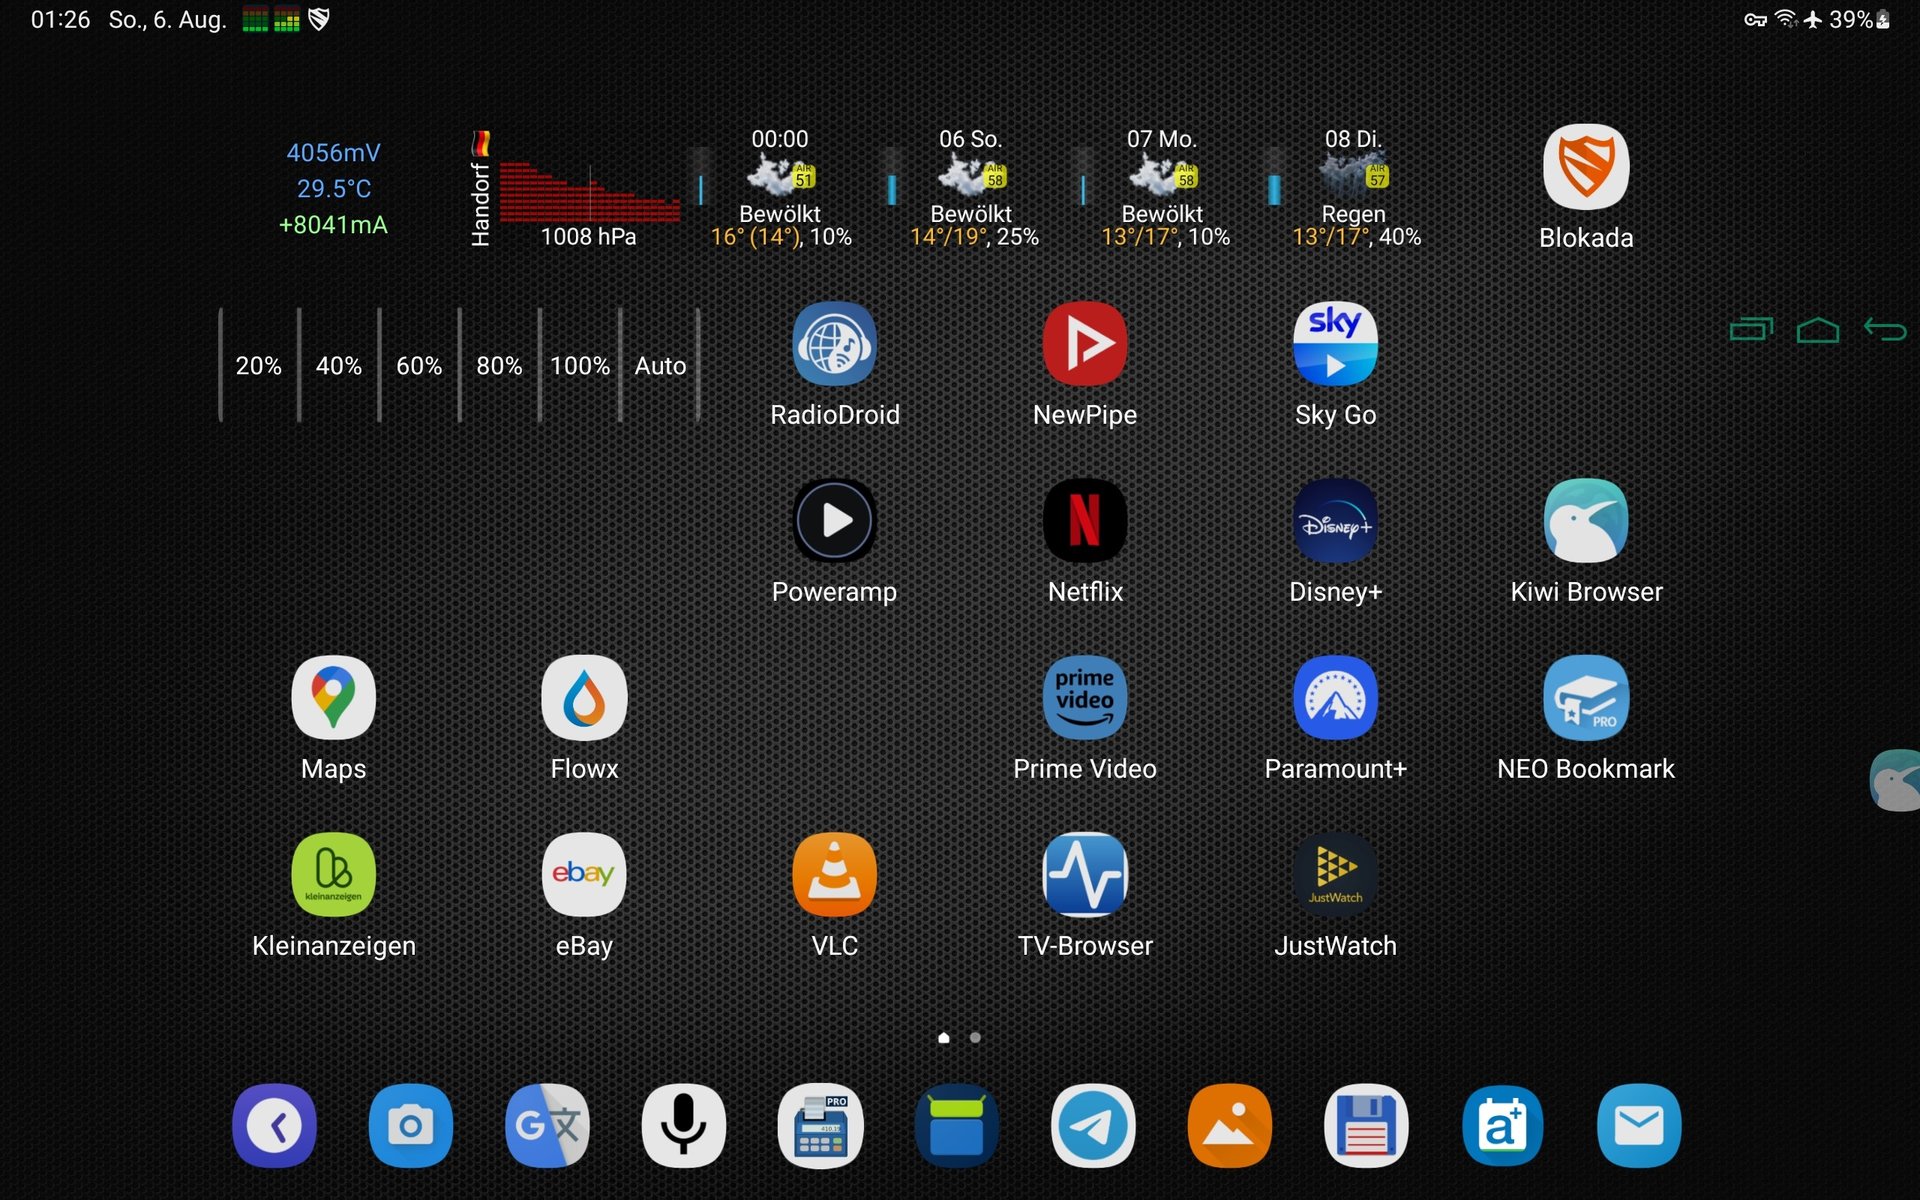Tap the Wi-Fi status icon
Image resolution: width=1920 pixels, height=1200 pixels.
click(1786, 19)
